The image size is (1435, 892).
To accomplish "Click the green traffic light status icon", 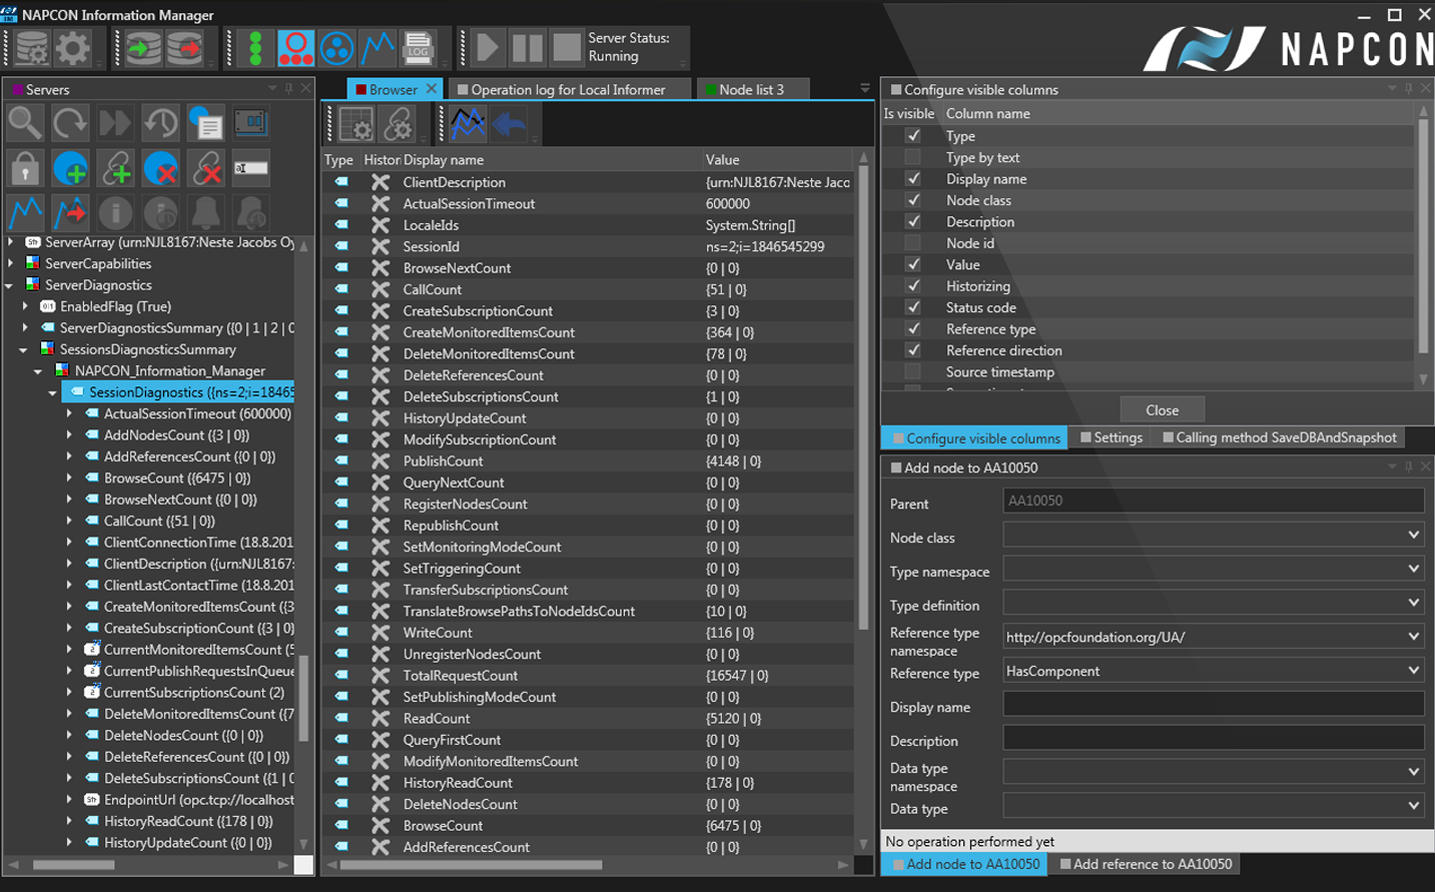I will [255, 48].
